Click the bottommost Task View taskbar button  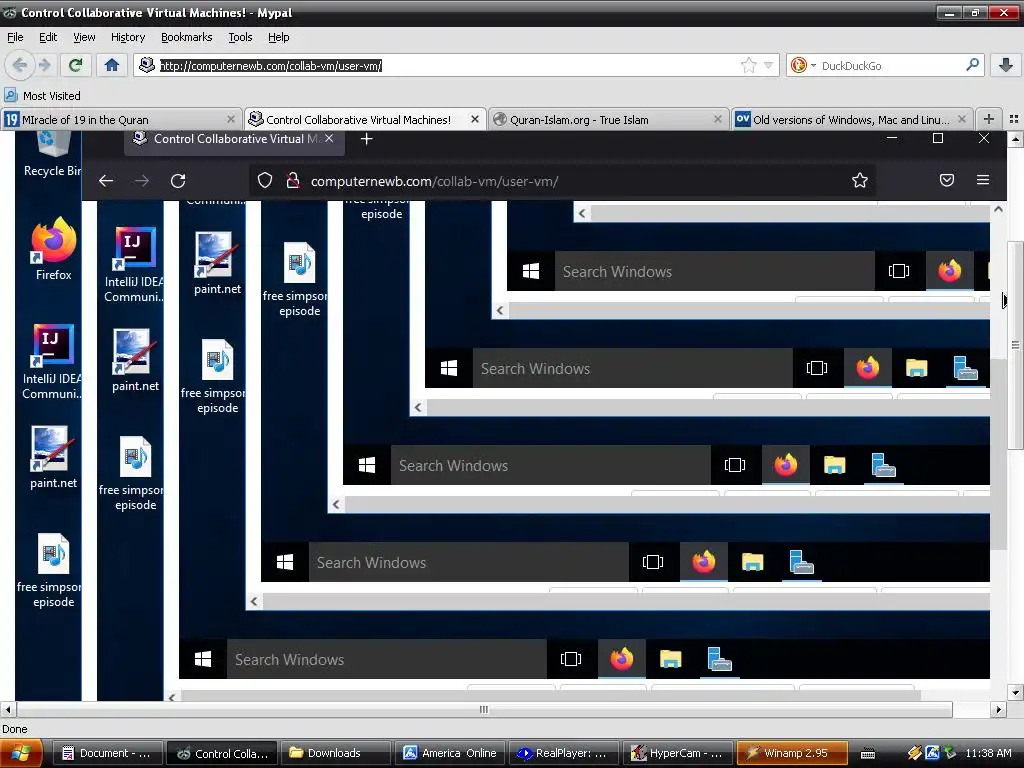(x=571, y=659)
